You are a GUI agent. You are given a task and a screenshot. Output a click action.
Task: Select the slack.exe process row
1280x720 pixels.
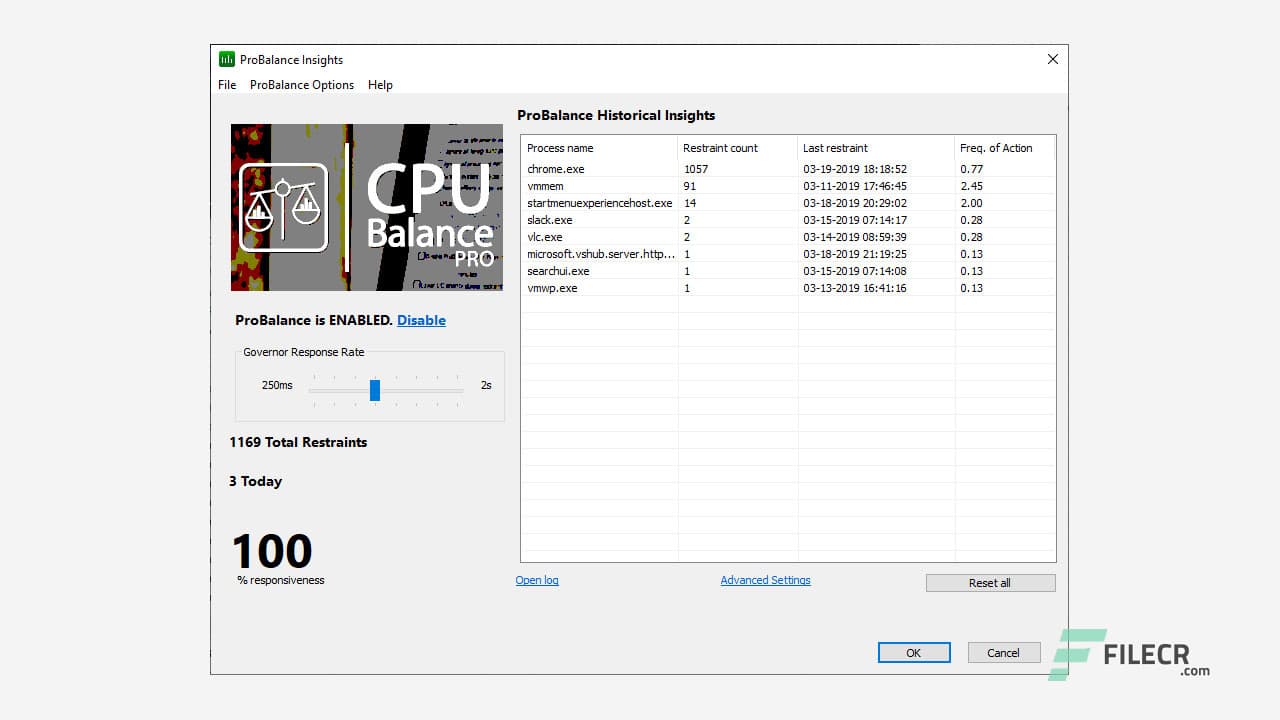pos(600,220)
